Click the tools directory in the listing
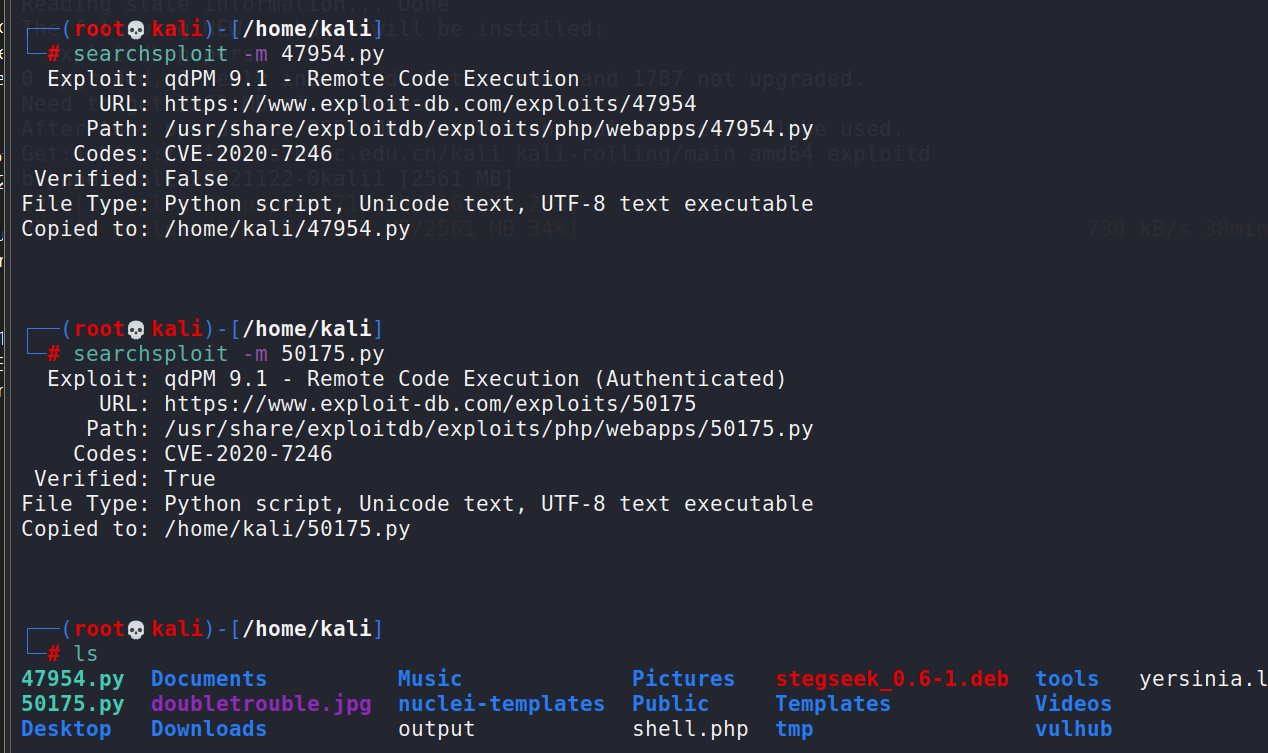This screenshot has width=1268, height=753. click(x=1067, y=679)
